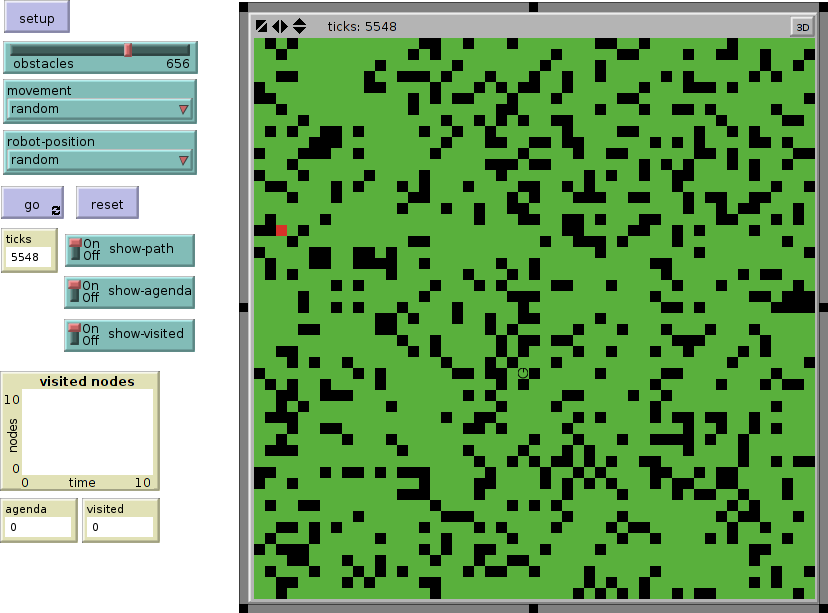Click the ticks monitor value 5548
Viewport: 828px width, 613px height.
click(x=29, y=257)
